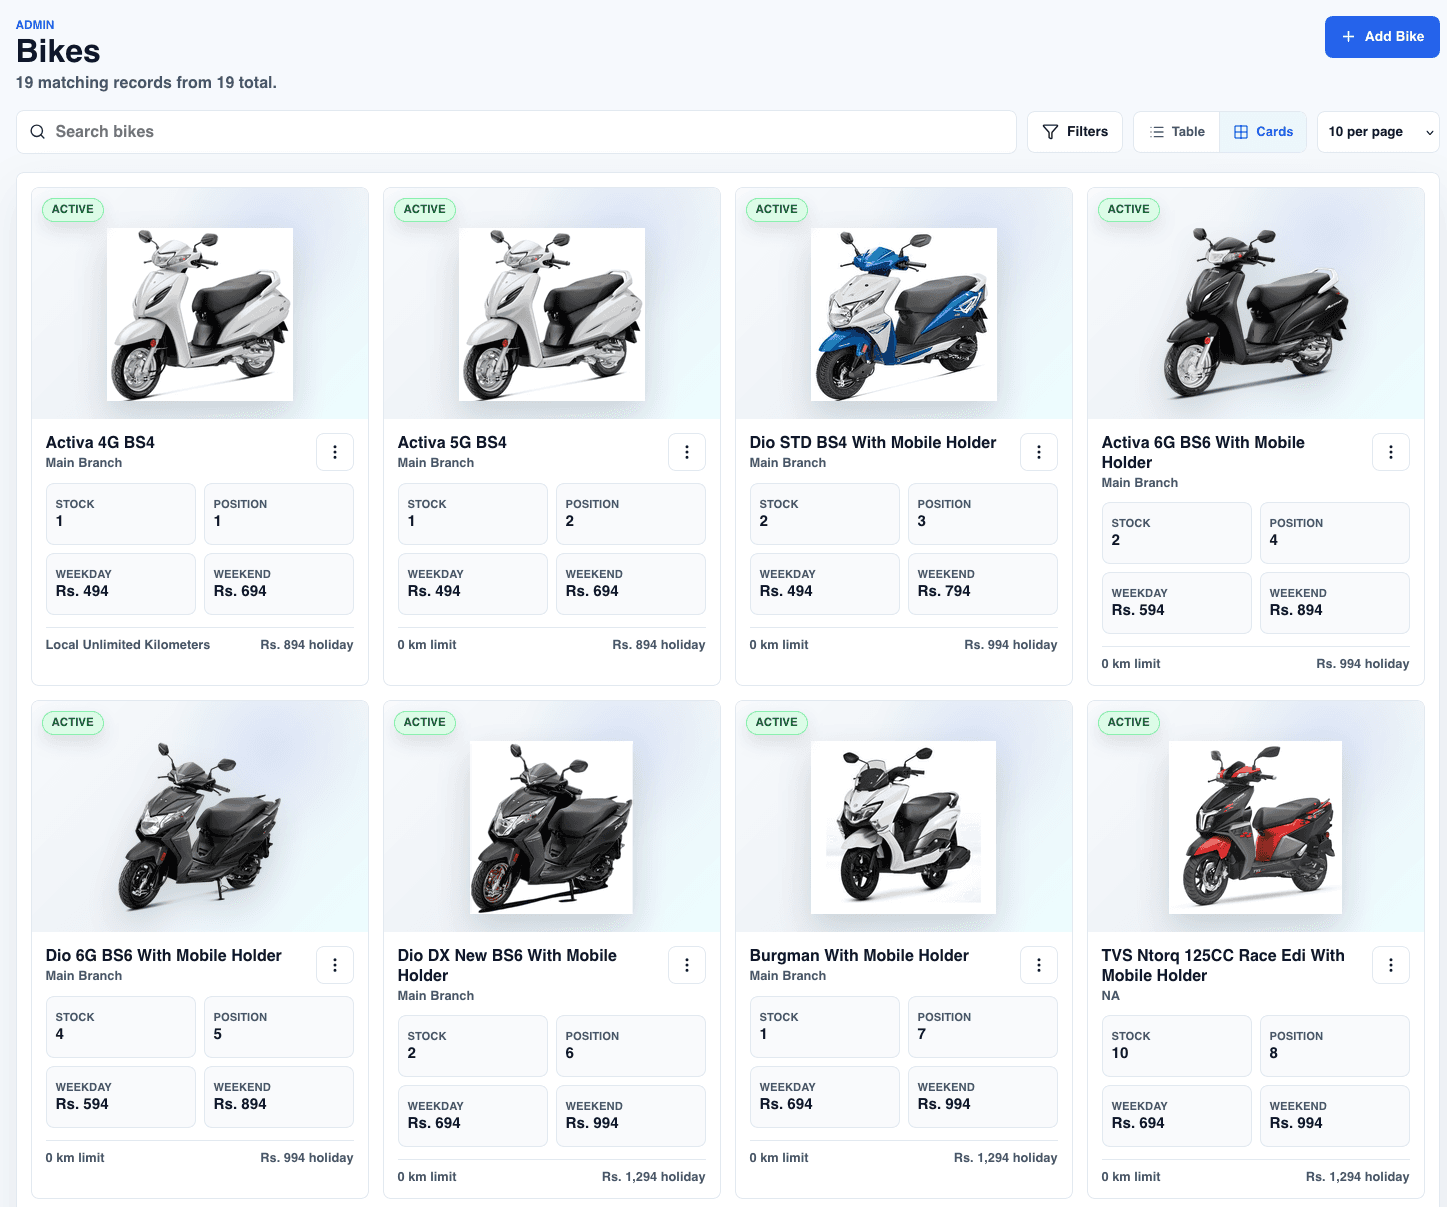
Task: Click the ADMIN breadcrumb label
Action: pos(35,25)
